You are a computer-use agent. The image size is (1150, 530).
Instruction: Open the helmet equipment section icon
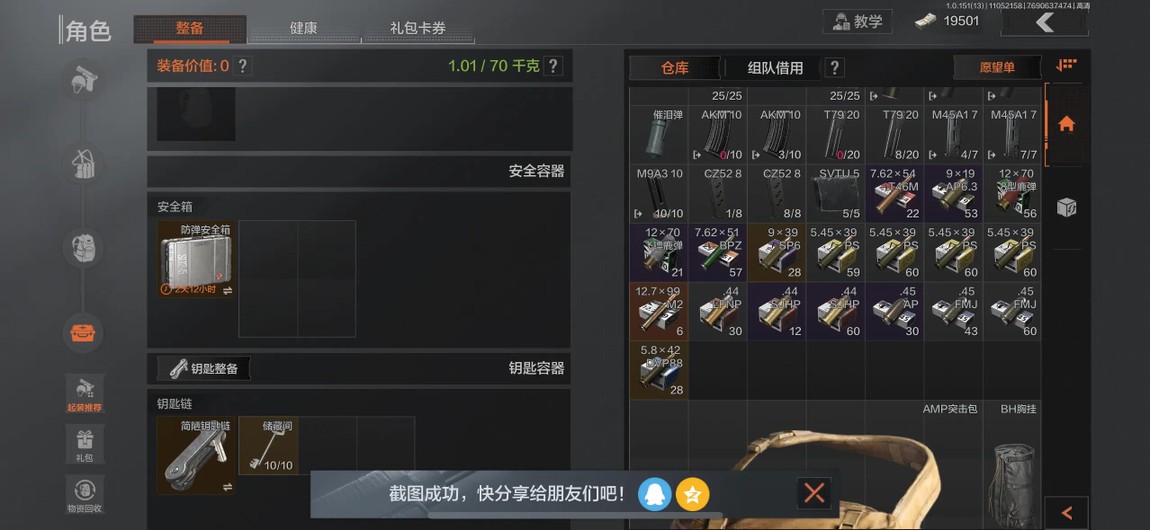pyautogui.click(x=82, y=80)
